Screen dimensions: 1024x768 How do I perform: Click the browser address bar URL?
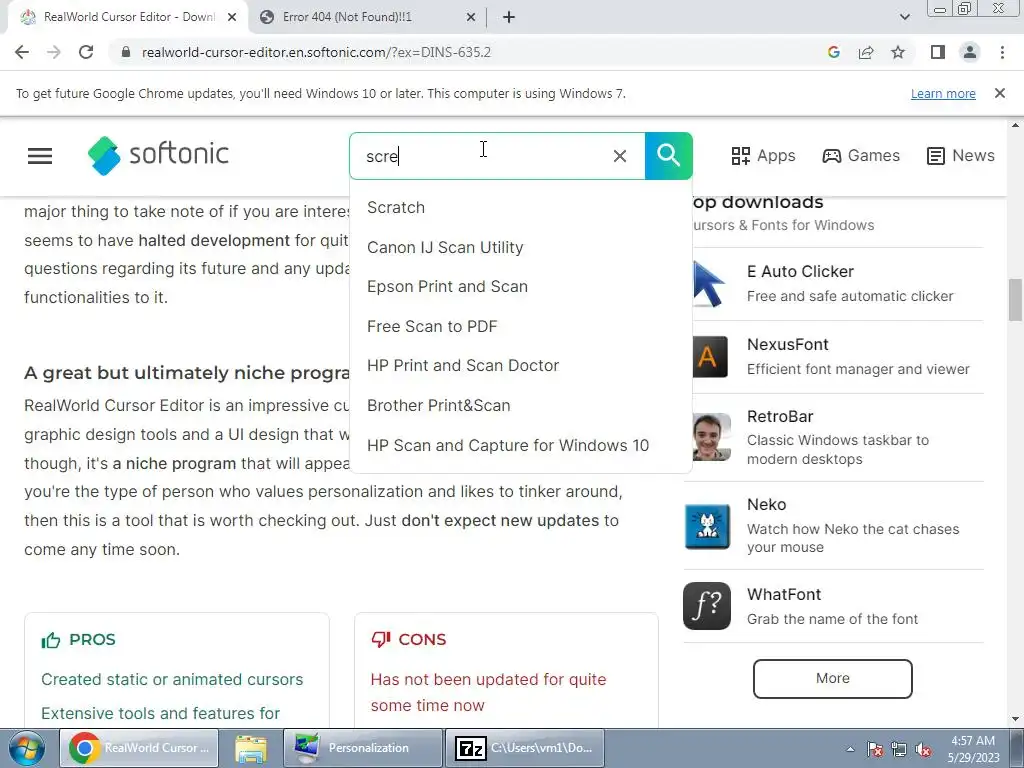click(316, 52)
